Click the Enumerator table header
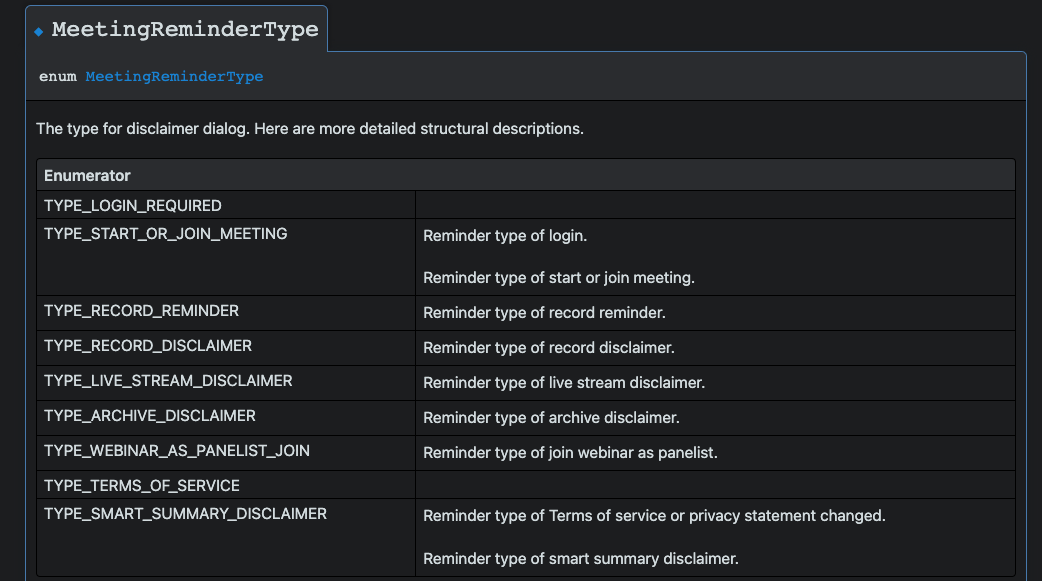The height and width of the screenshot is (581, 1042). 87,175
